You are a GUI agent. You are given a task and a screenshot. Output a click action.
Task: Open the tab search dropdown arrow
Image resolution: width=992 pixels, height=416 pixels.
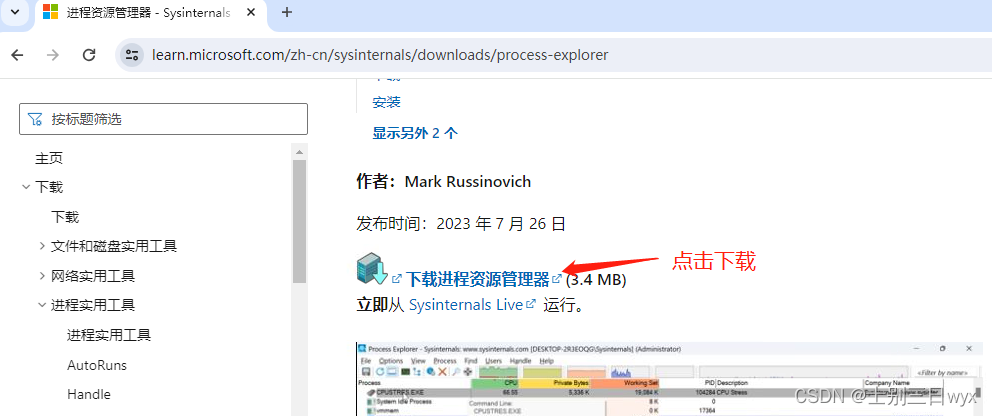coord(15,12)
